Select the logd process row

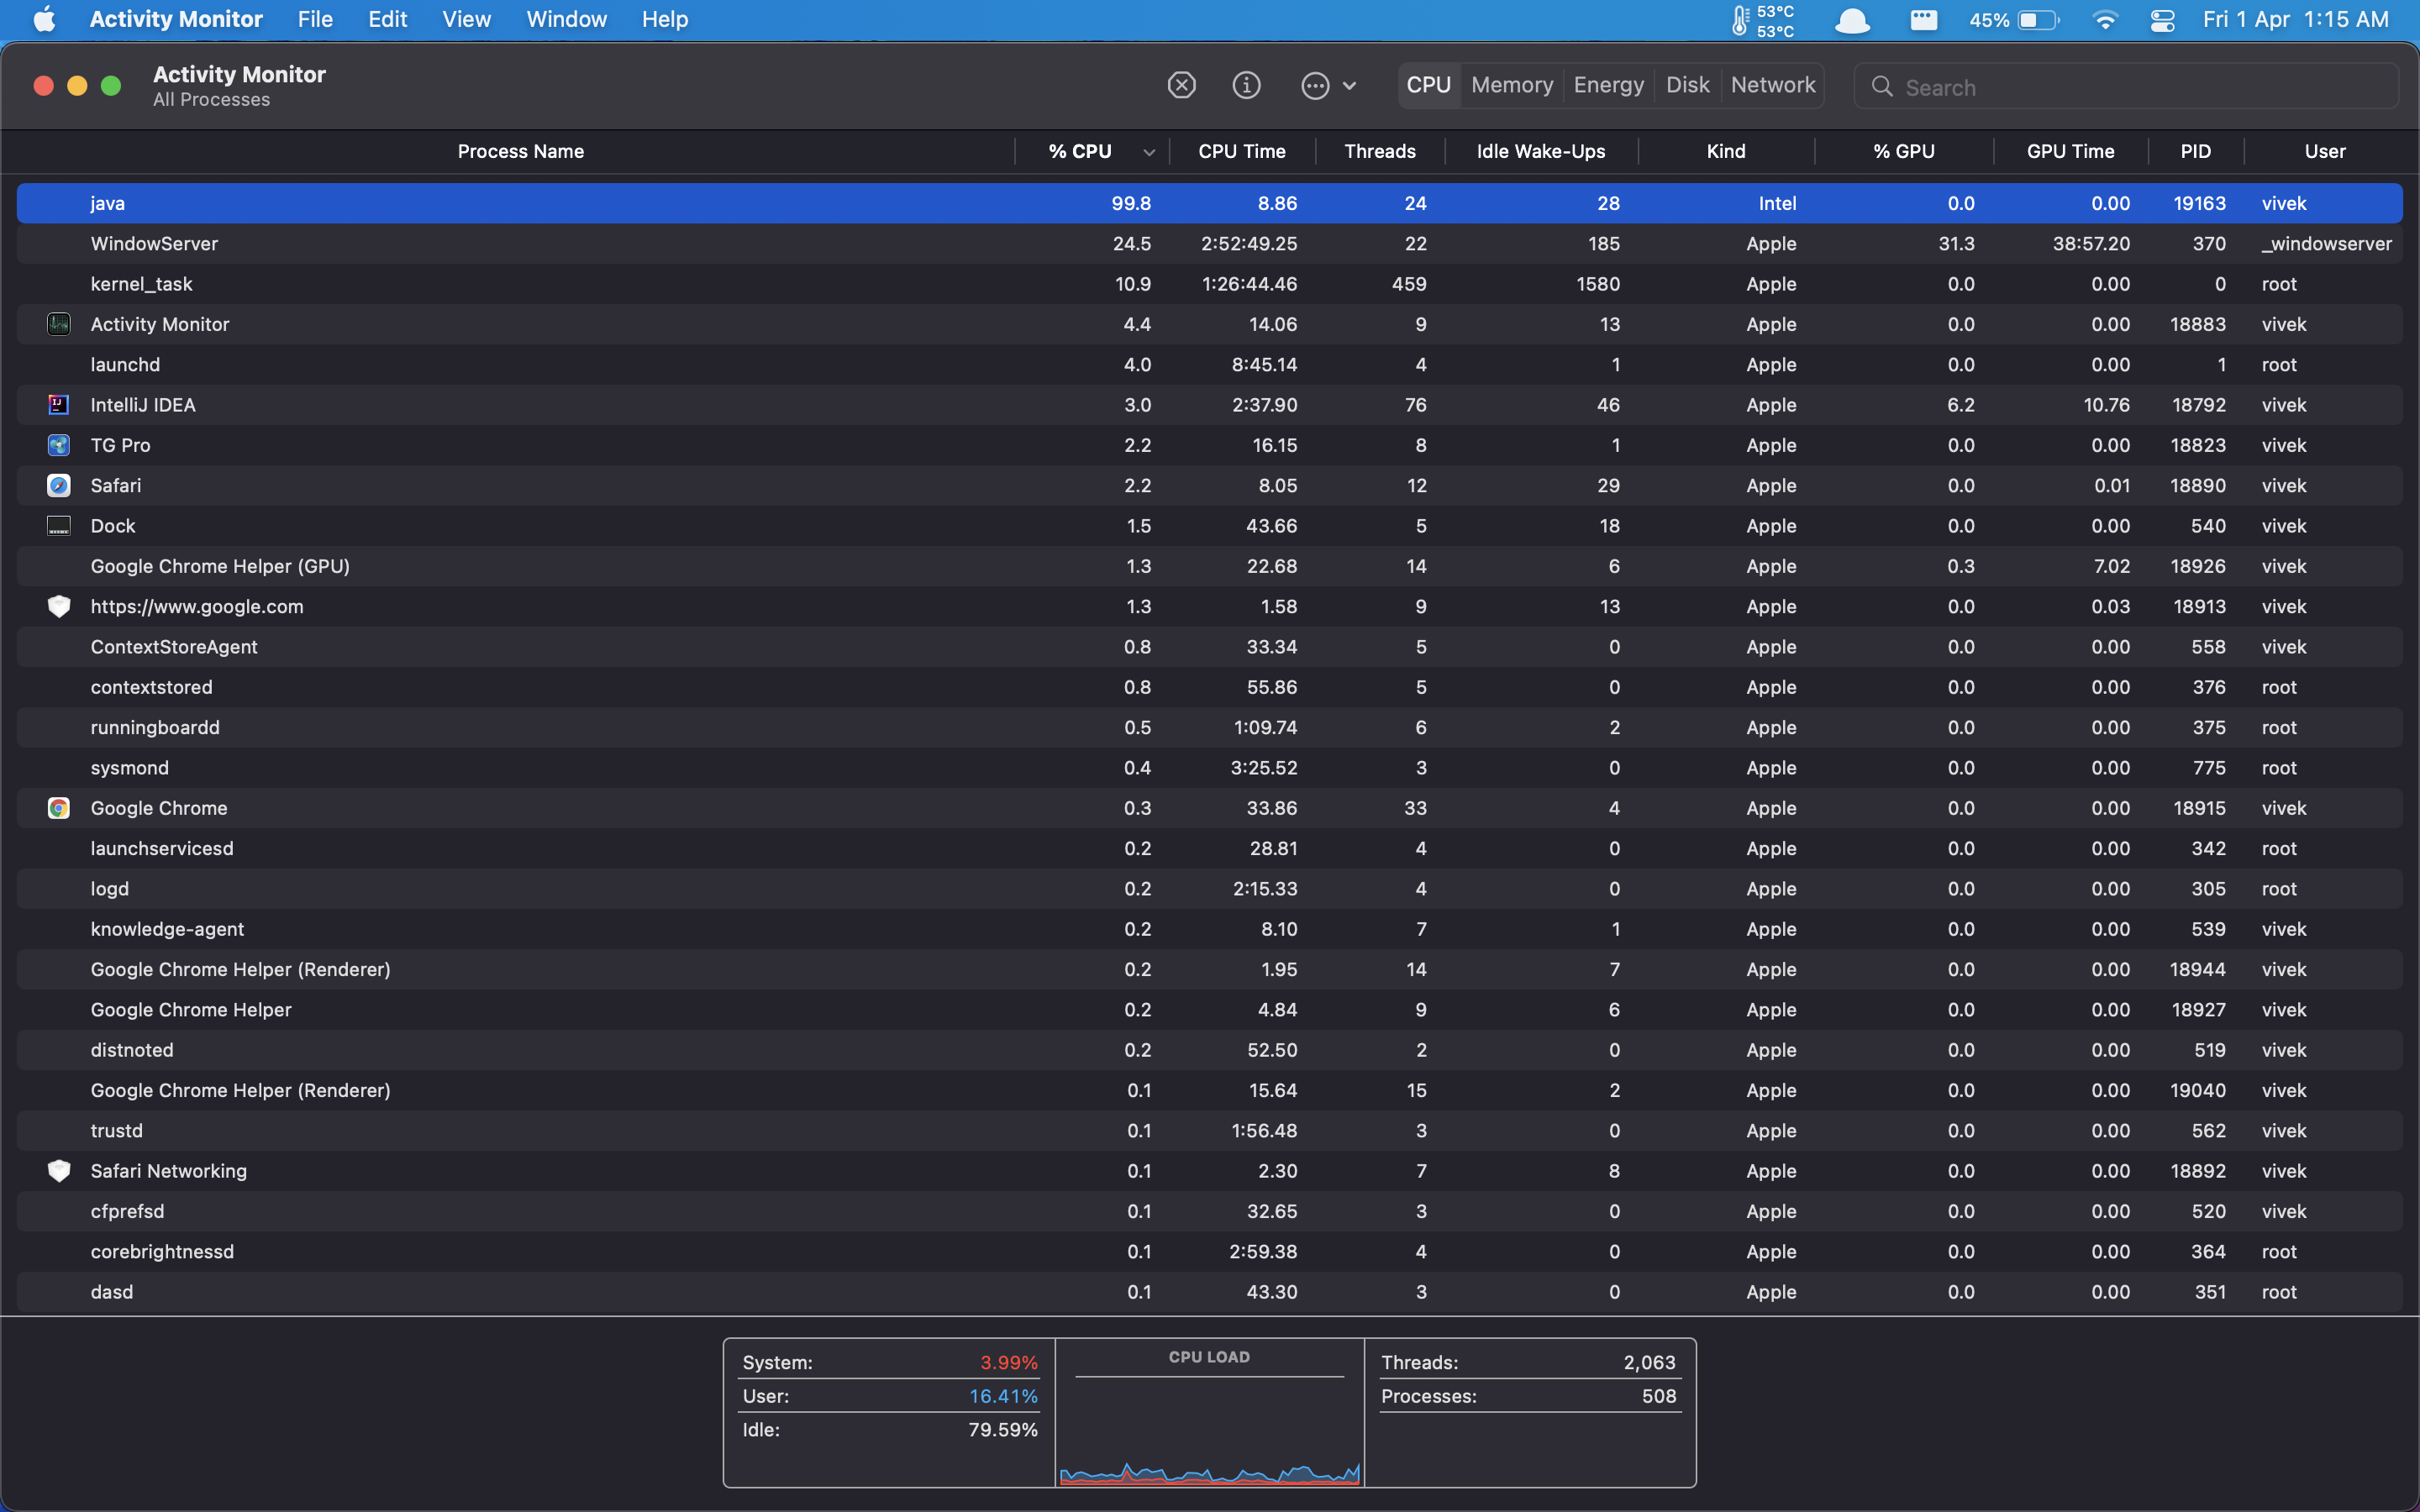(x=1209, y=889)
